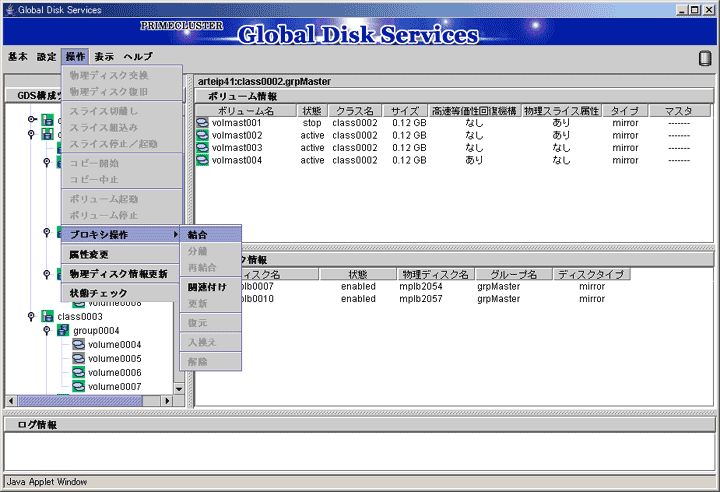720x492 pixels.
Task: Open the ヘルプ menu
Action: coord(138,57)
